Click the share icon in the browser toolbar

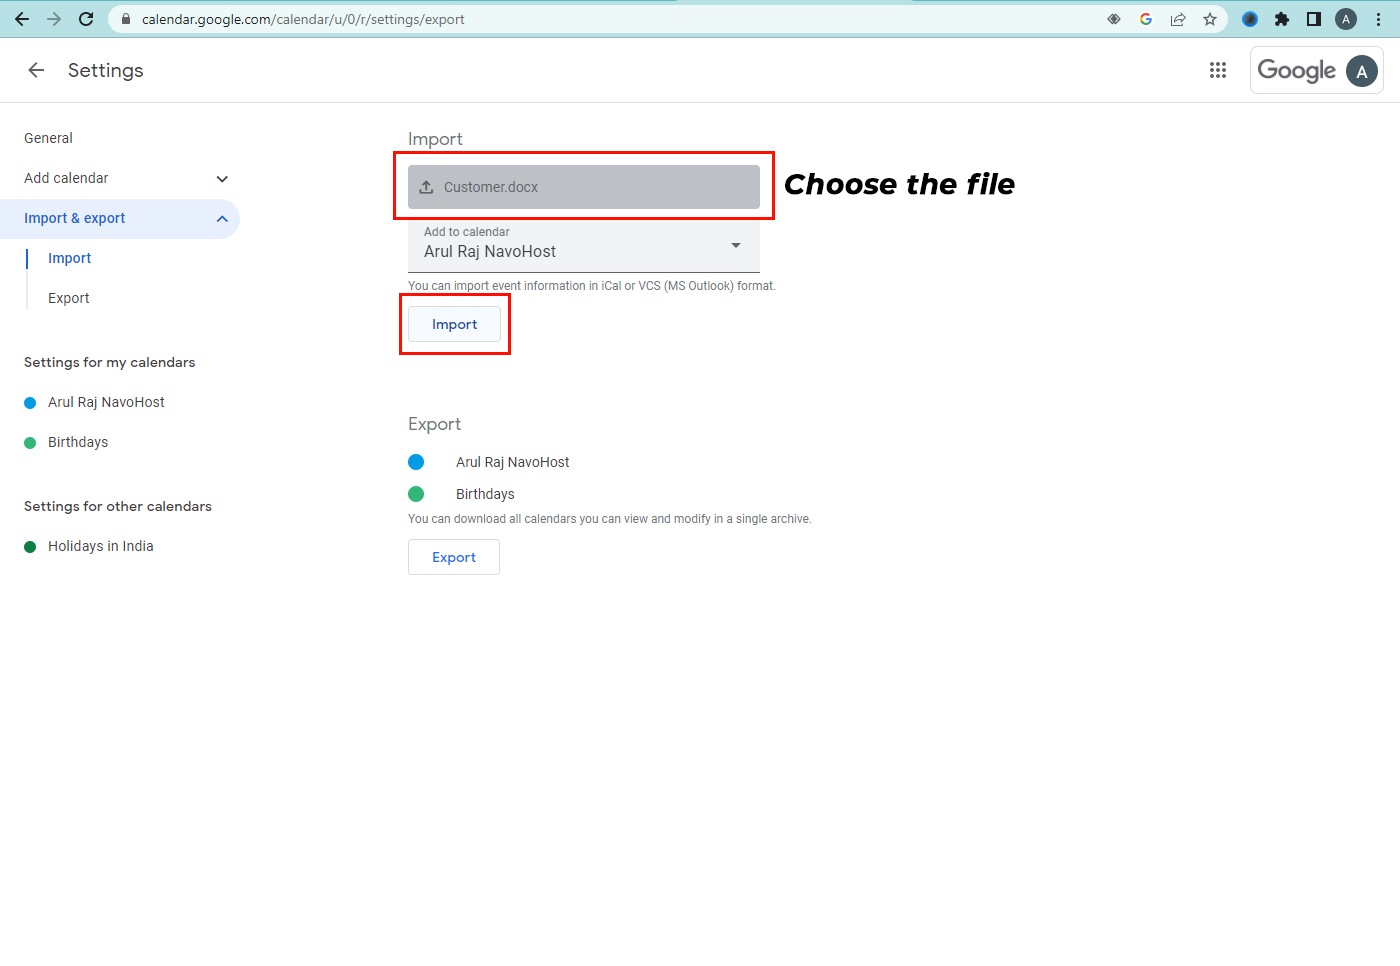click(x=1178, y=18)
